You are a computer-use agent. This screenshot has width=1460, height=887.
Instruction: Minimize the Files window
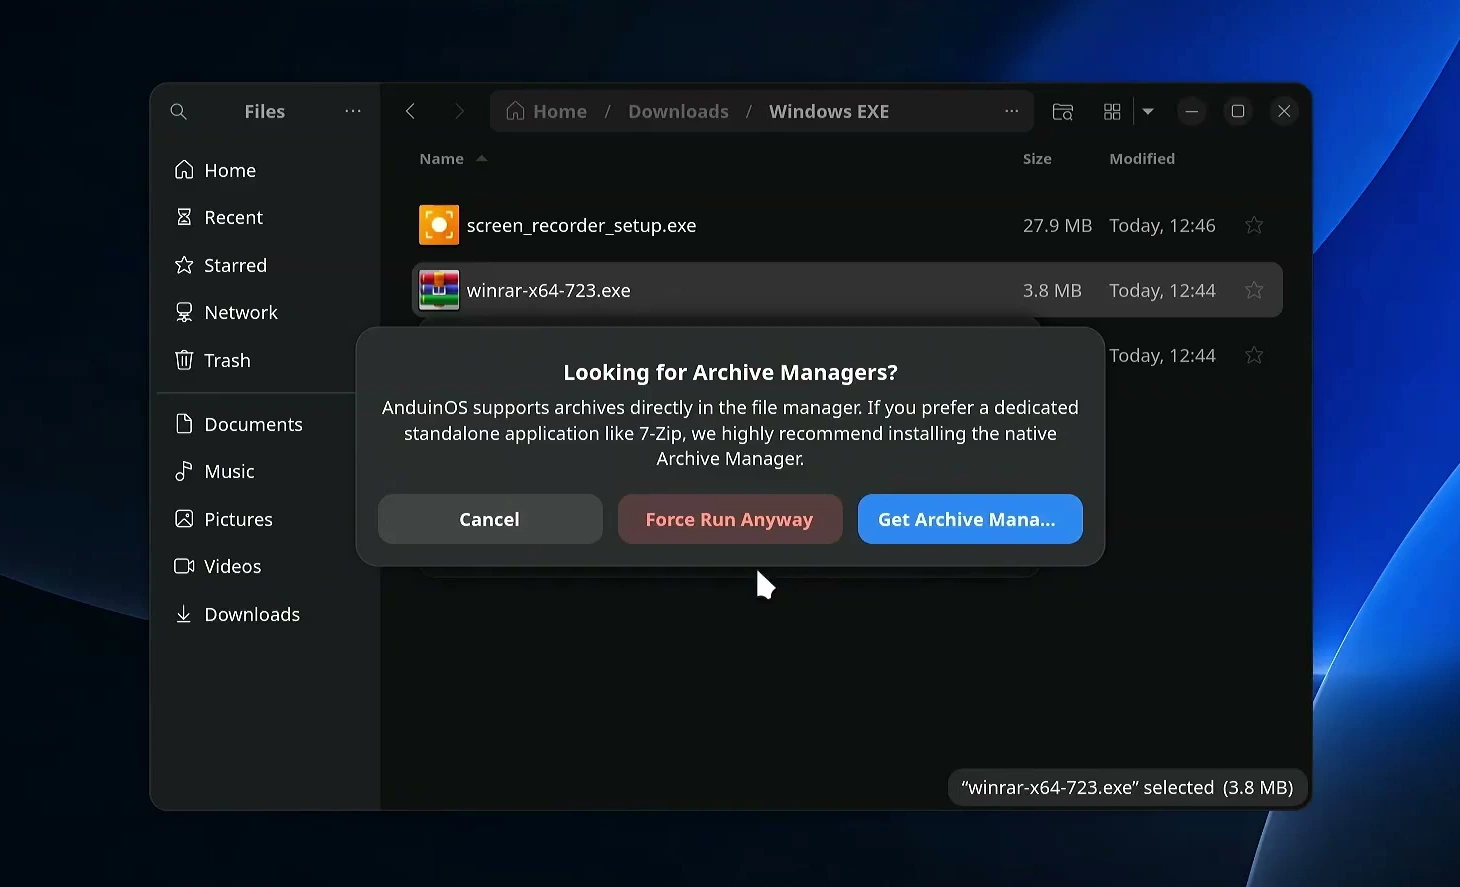click(x=1191, y=111)
